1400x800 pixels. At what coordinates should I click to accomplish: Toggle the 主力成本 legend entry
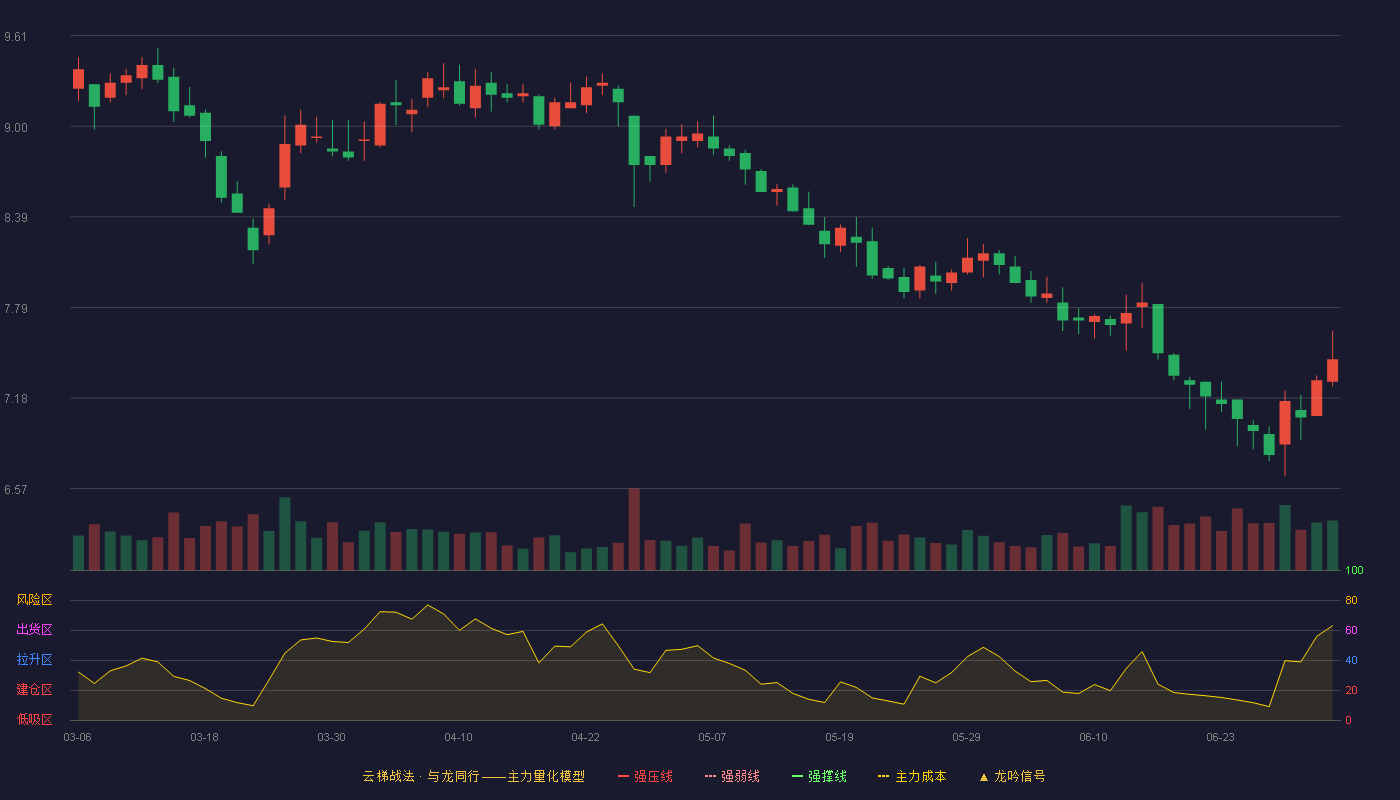[912, 776]
